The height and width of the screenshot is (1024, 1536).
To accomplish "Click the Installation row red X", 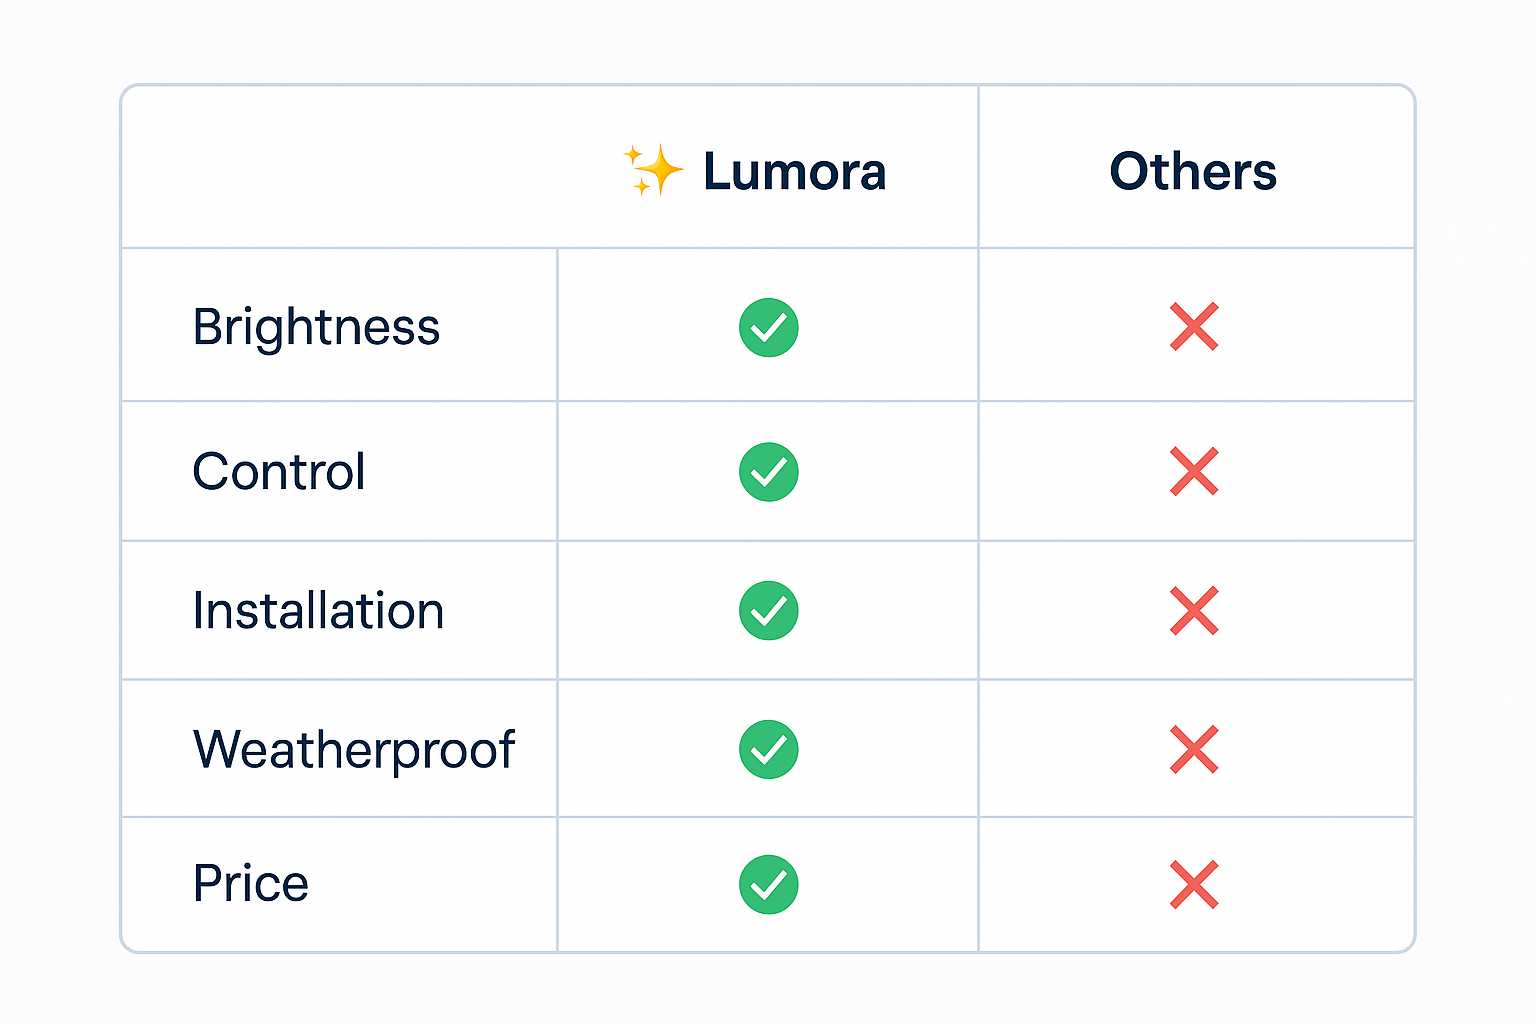I will 1194,610.
